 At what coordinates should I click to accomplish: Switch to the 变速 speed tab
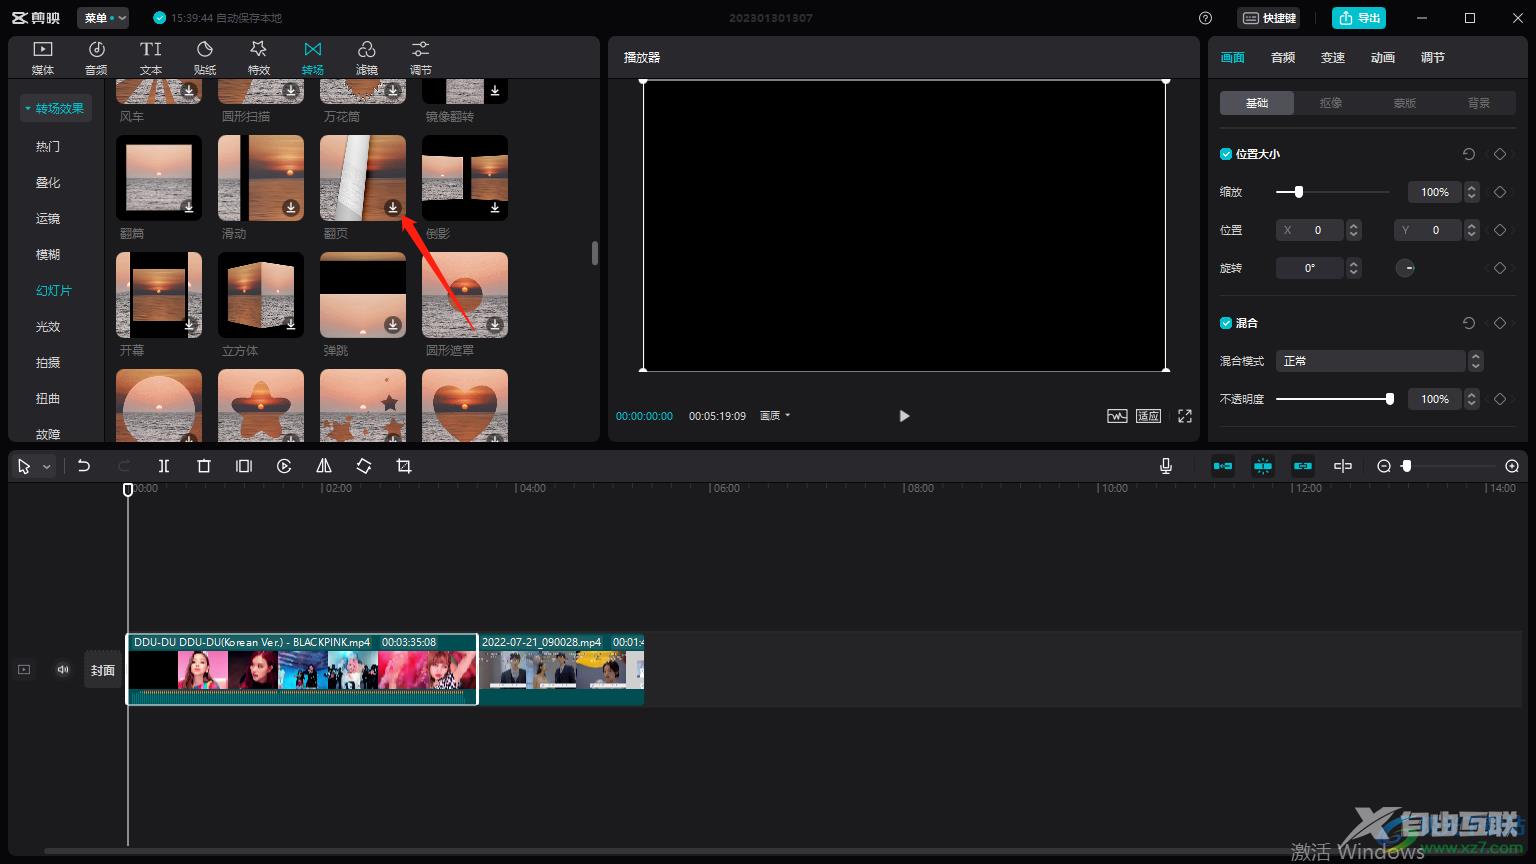1333,58
